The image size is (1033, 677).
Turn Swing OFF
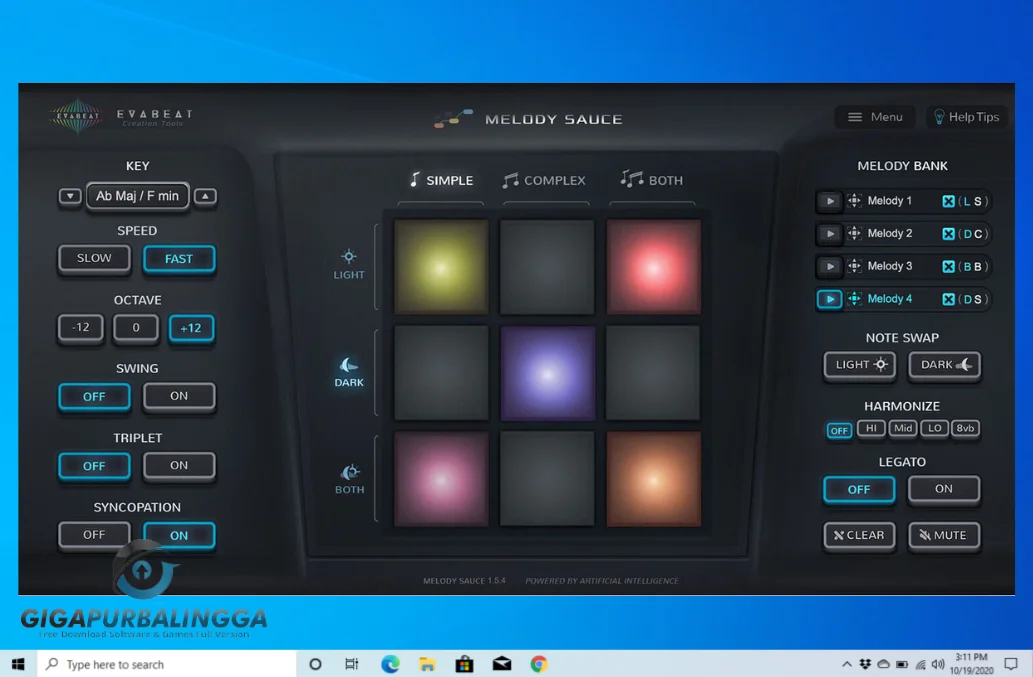coord(94,396)
